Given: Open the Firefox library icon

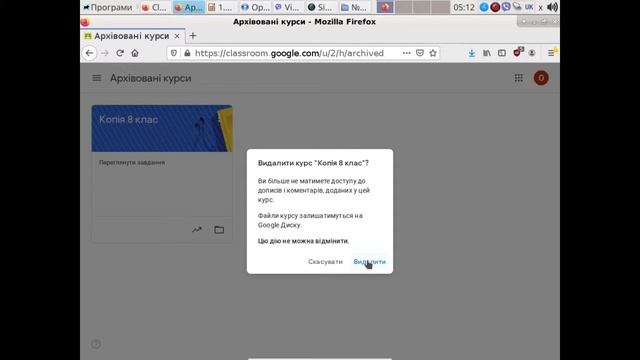Looking at the screenshot, I should (x=487, y=53).
